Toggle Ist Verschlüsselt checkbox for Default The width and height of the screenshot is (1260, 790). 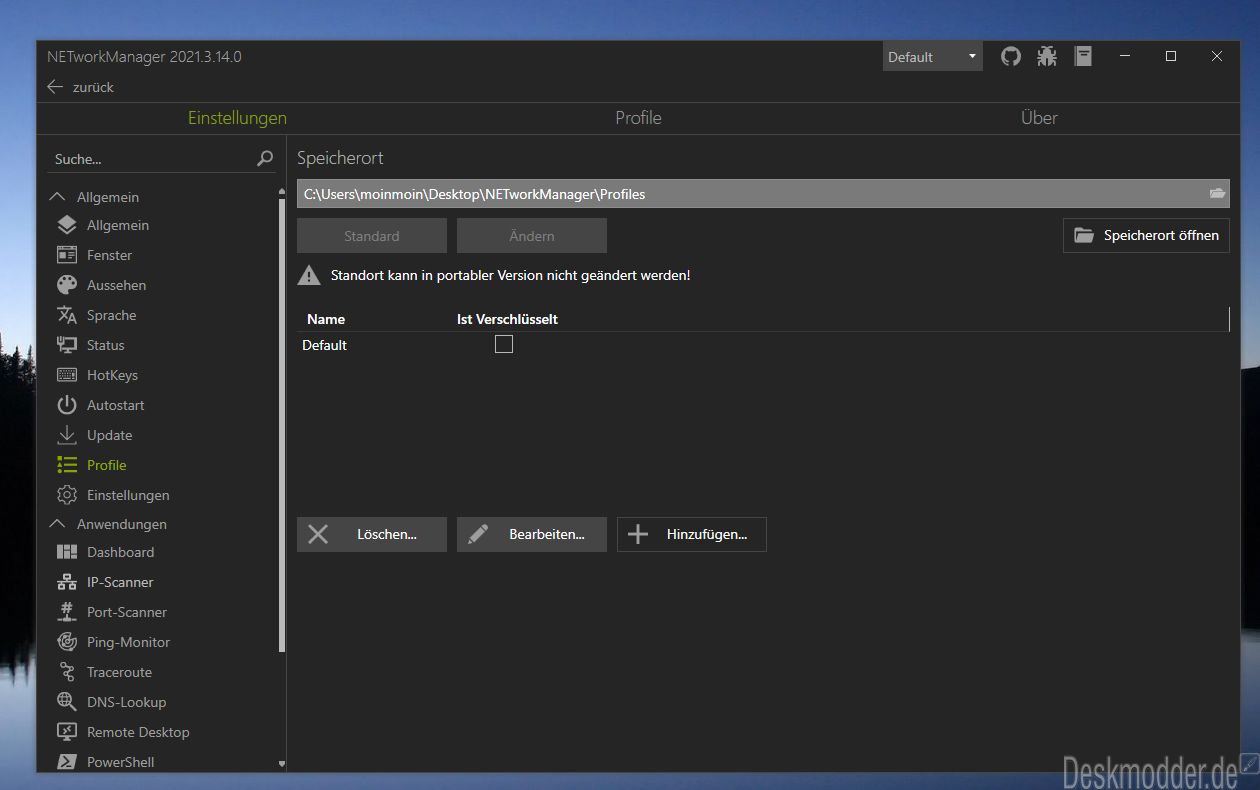click(x=504, y=344)
